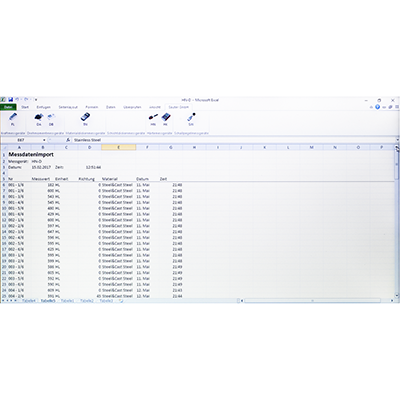Open the Datei file tab
This screenshot has width=400, height=400.
pyautogui.click(x=8, y=107)
